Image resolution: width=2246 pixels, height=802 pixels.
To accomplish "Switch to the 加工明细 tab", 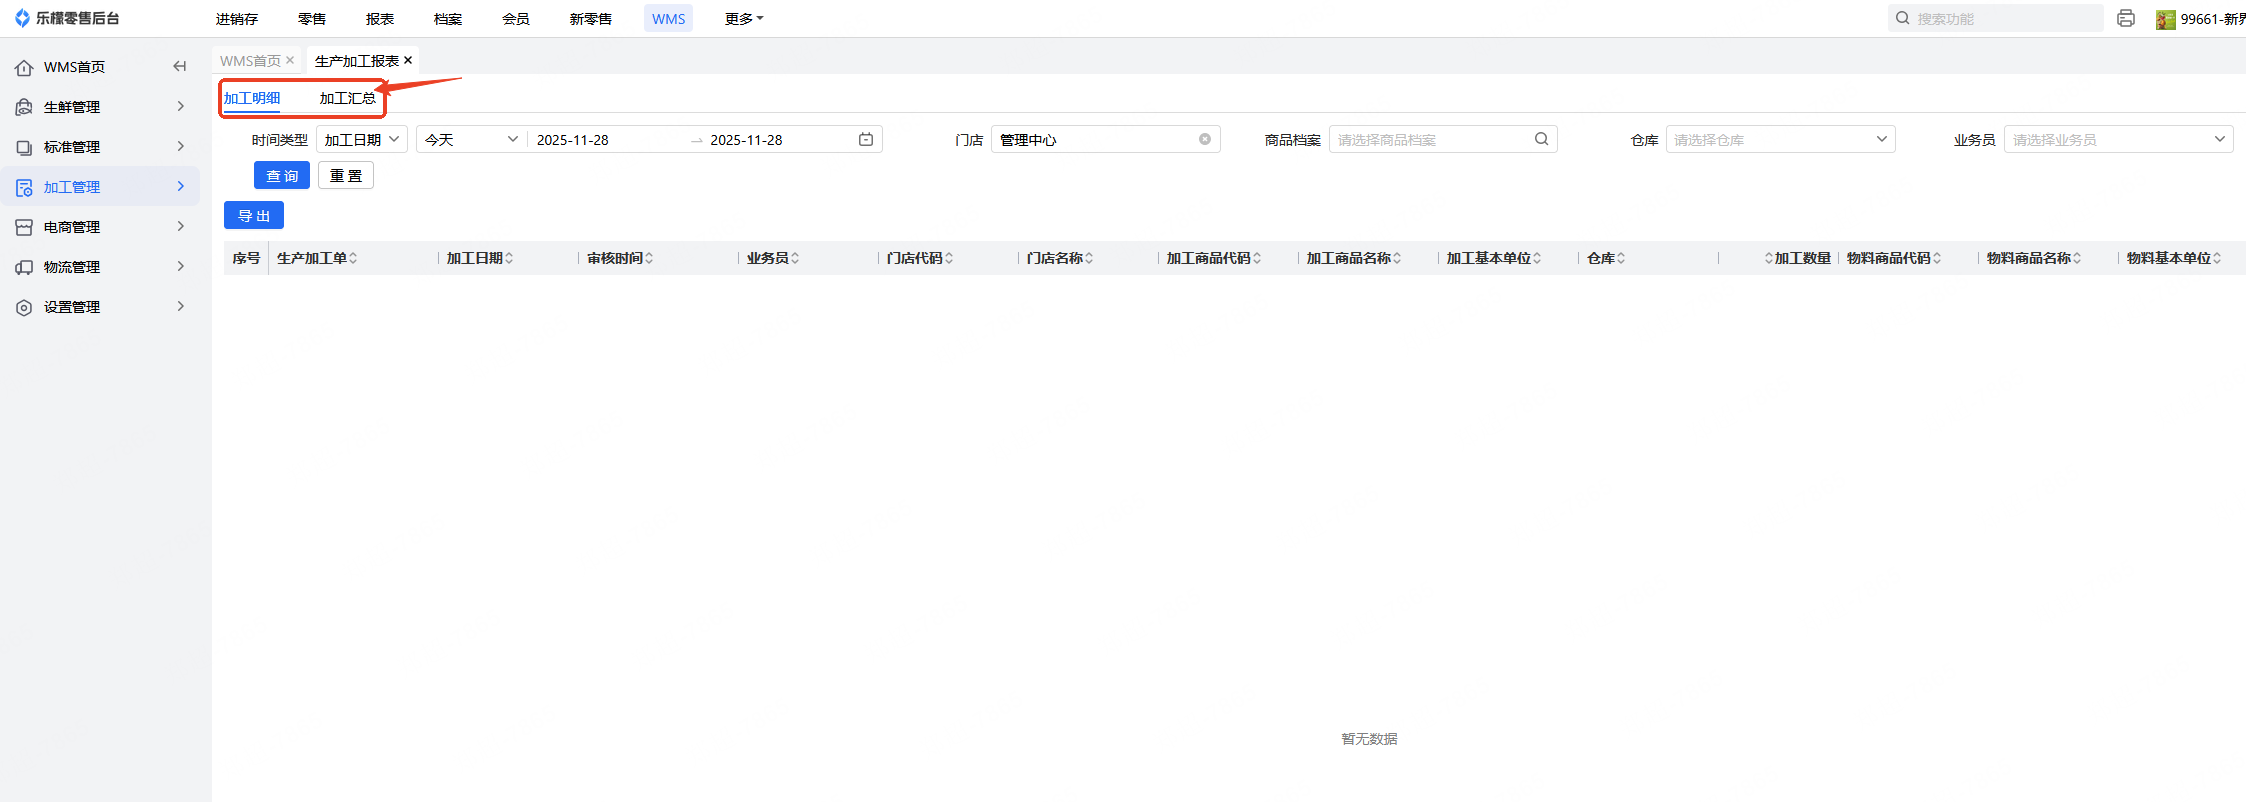I will [252, 98].
